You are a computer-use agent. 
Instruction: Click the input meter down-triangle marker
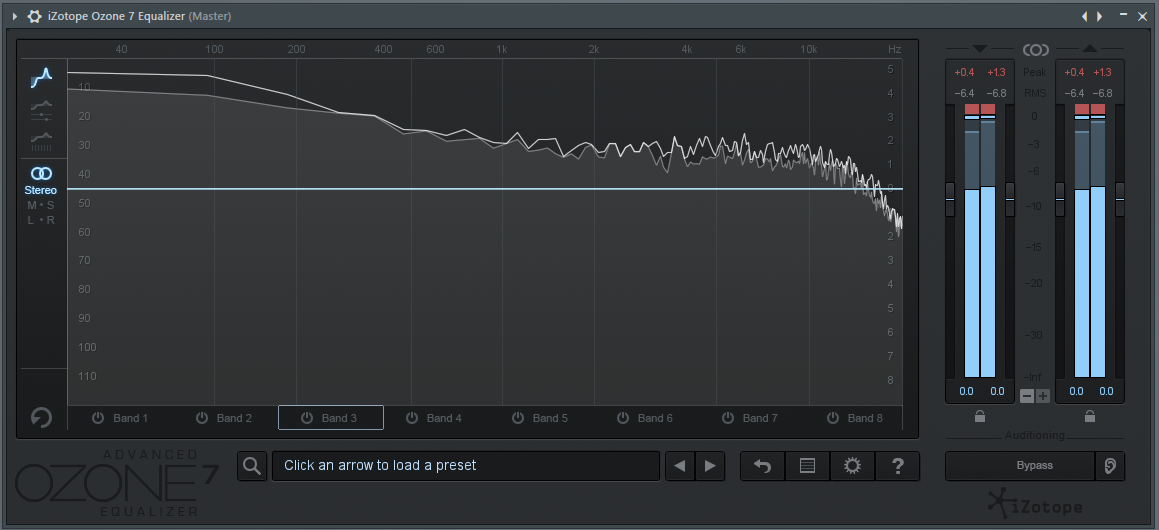click(x=980, y=49)
